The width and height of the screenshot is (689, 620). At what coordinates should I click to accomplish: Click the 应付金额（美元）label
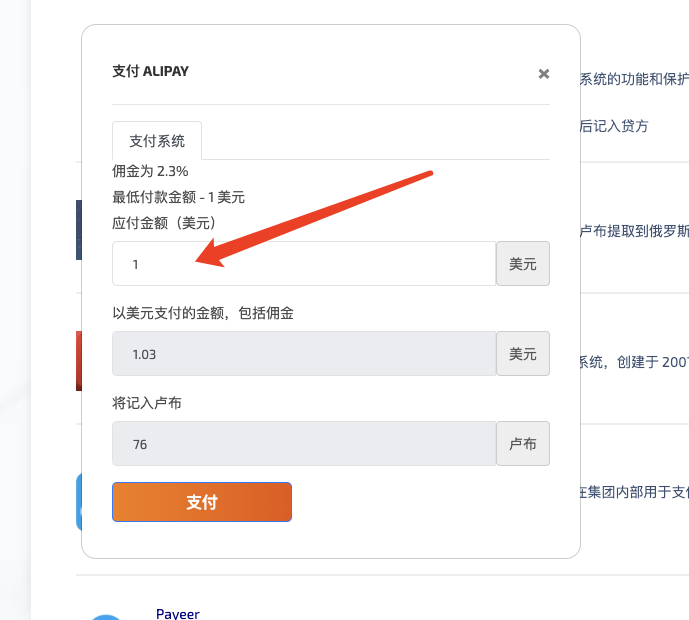click(x=165, y=222)
